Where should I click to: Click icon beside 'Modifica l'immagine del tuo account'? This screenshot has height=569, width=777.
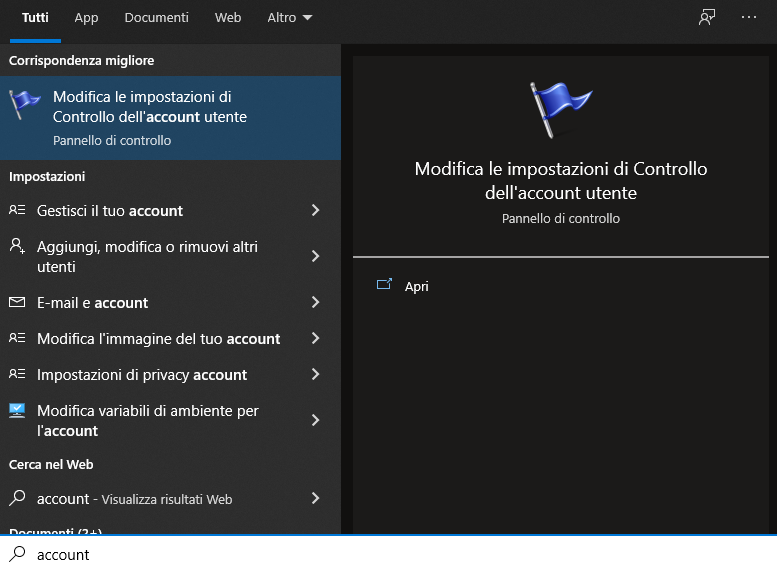coord(17,338)
